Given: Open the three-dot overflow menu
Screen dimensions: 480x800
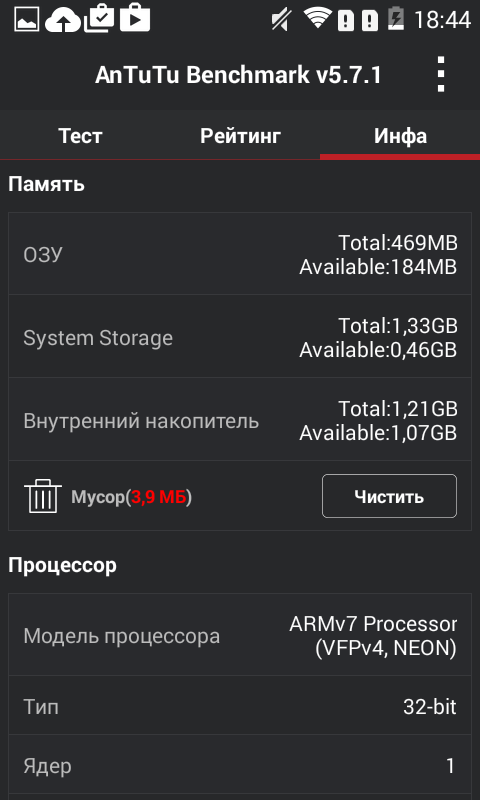Looking at the screenshot, I should pyautogui.click(x=441, y=74).
